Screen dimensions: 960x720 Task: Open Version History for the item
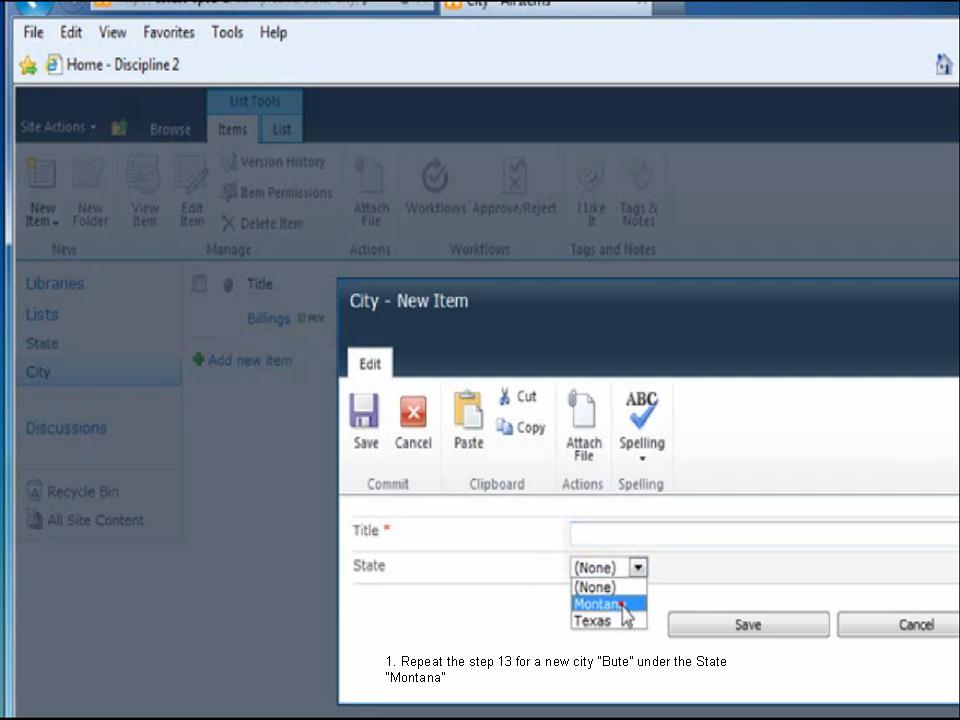tap(282, 161)
